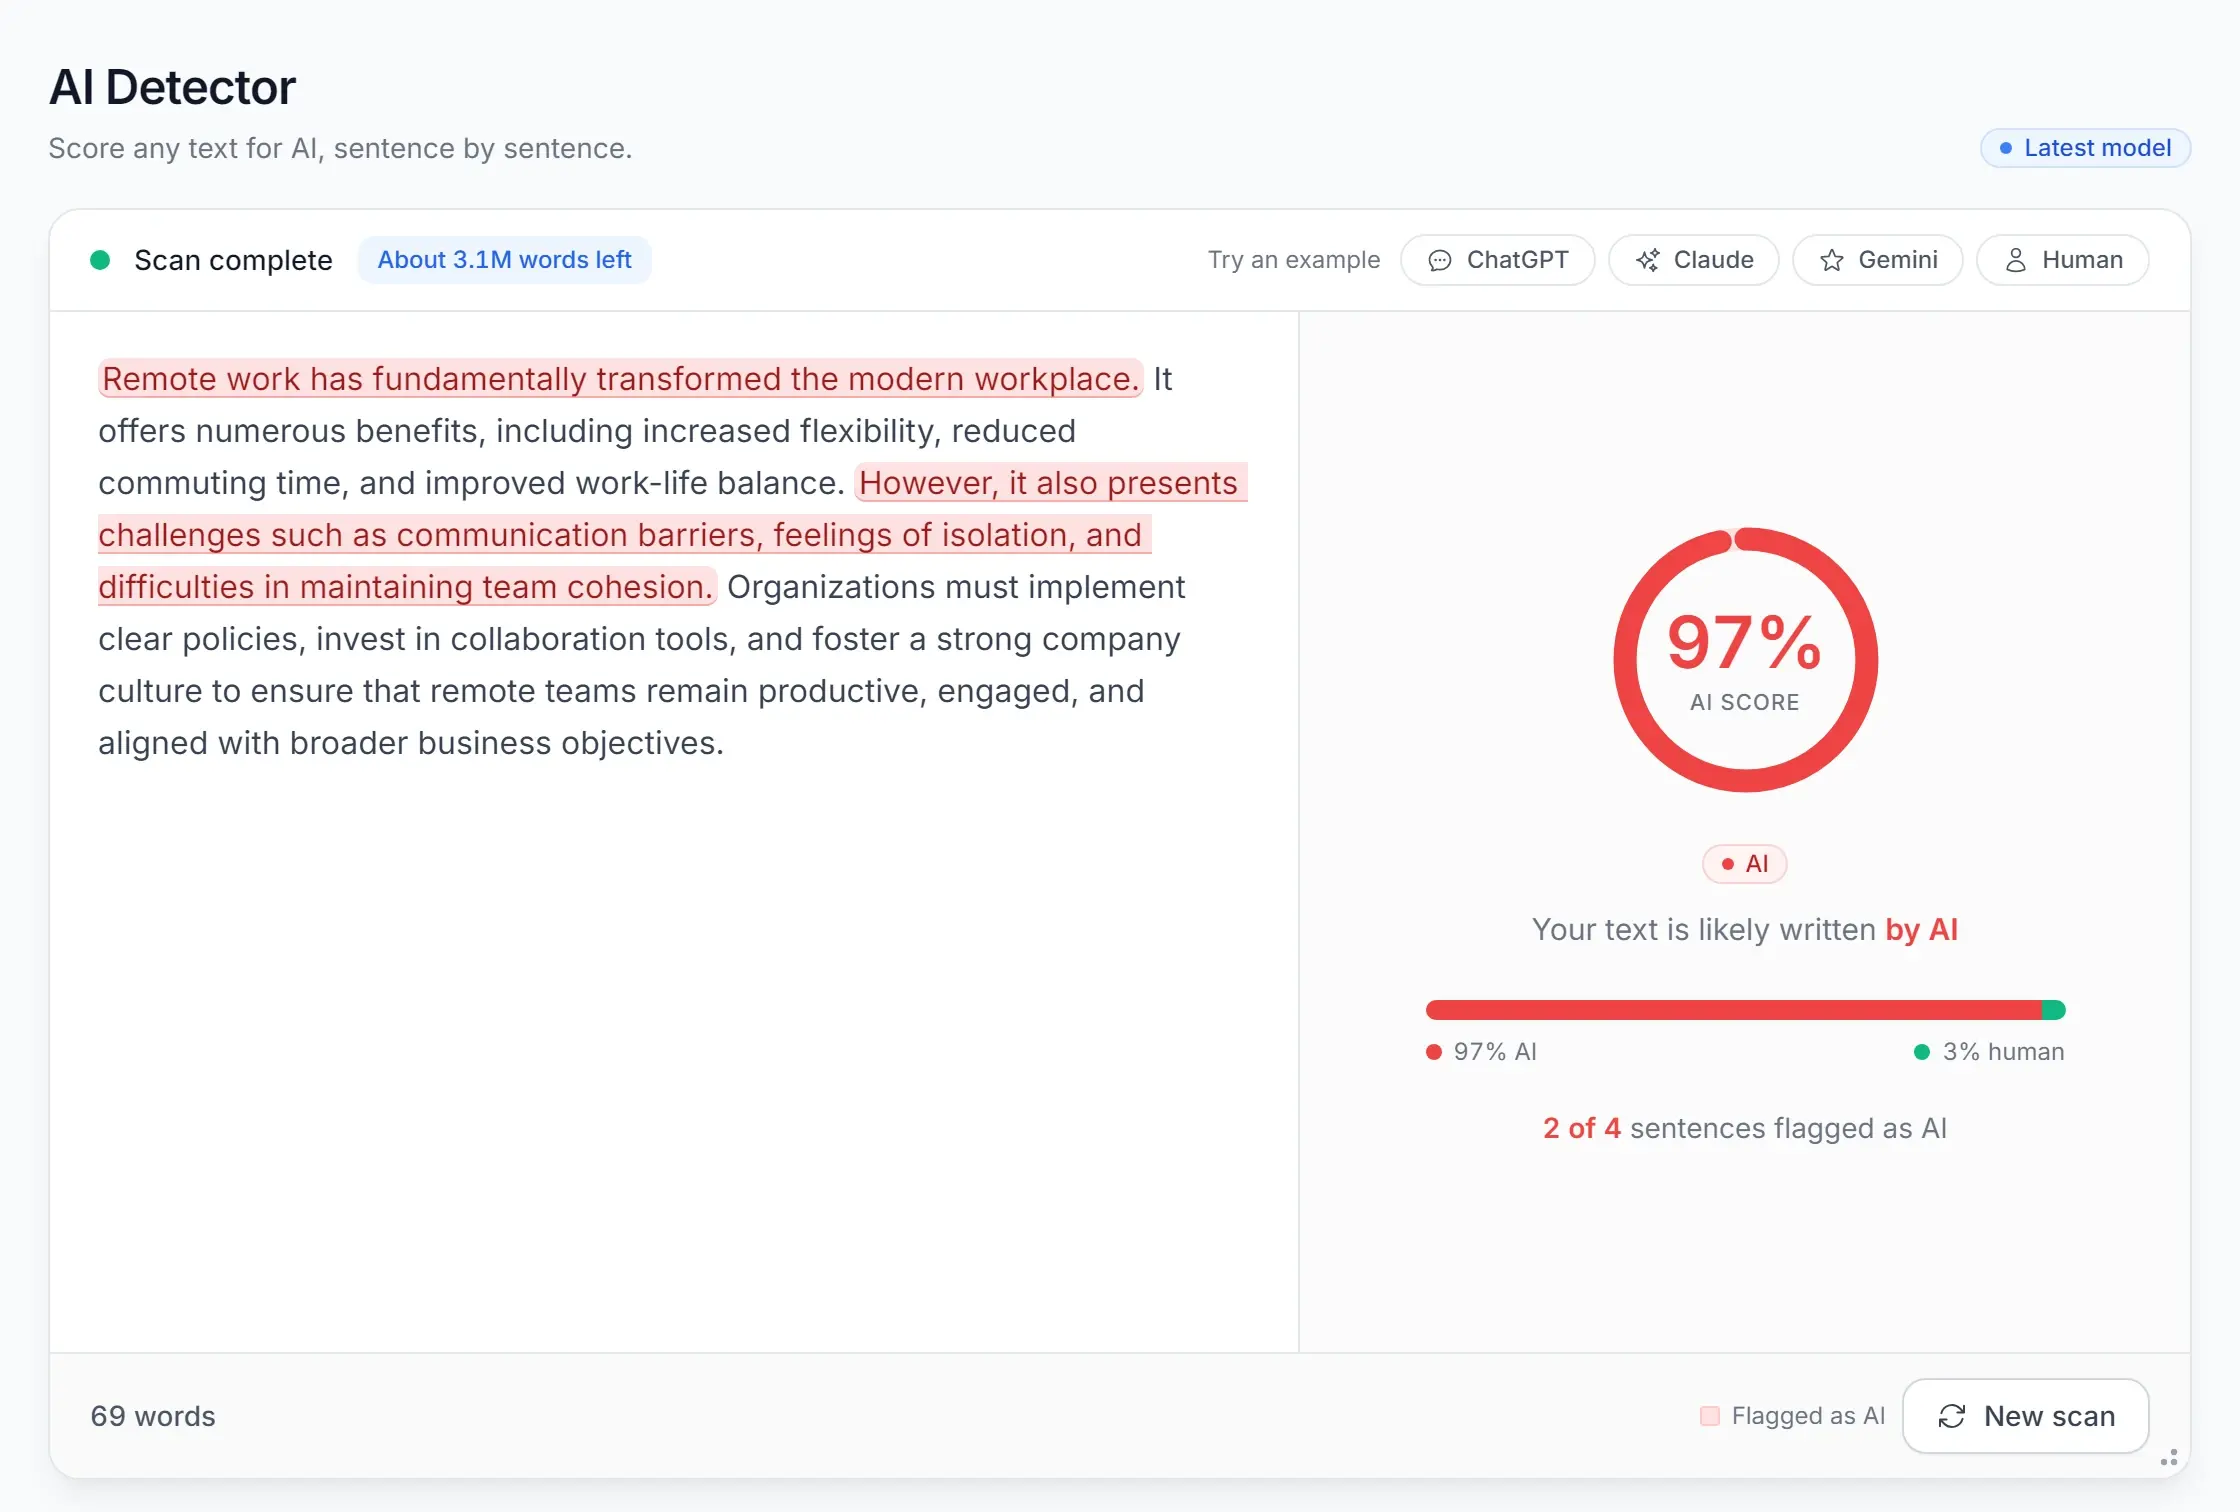Viewport: 2240px width, 1512px height.
Task: Click the 'Scan complete' status text
Action: click(233, 260)
